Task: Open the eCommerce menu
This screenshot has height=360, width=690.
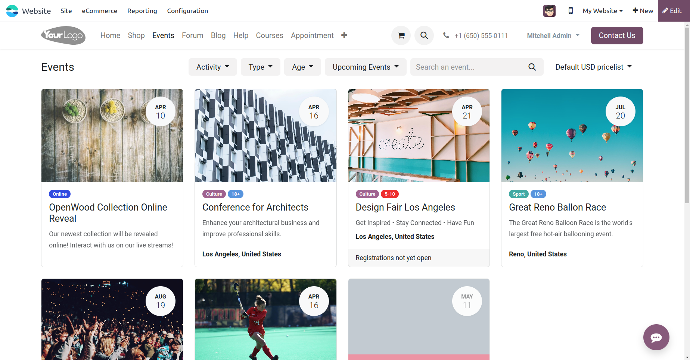Action: 99,11
